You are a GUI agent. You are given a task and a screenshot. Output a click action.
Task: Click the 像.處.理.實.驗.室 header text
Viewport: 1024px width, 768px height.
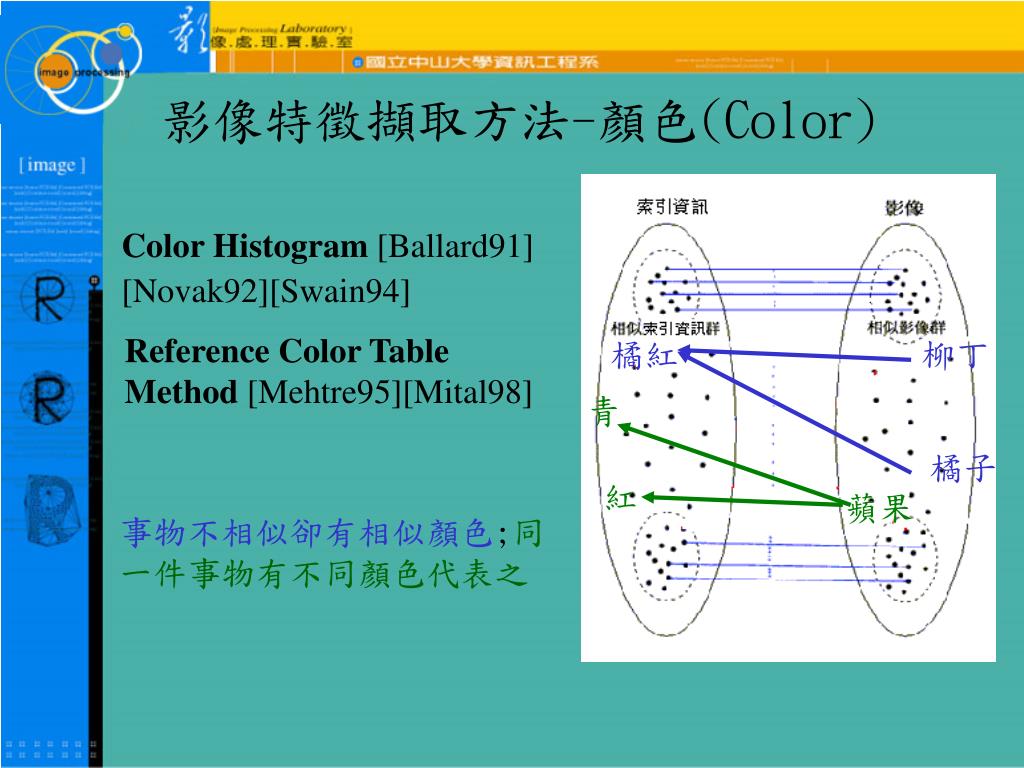click(281, 42)
